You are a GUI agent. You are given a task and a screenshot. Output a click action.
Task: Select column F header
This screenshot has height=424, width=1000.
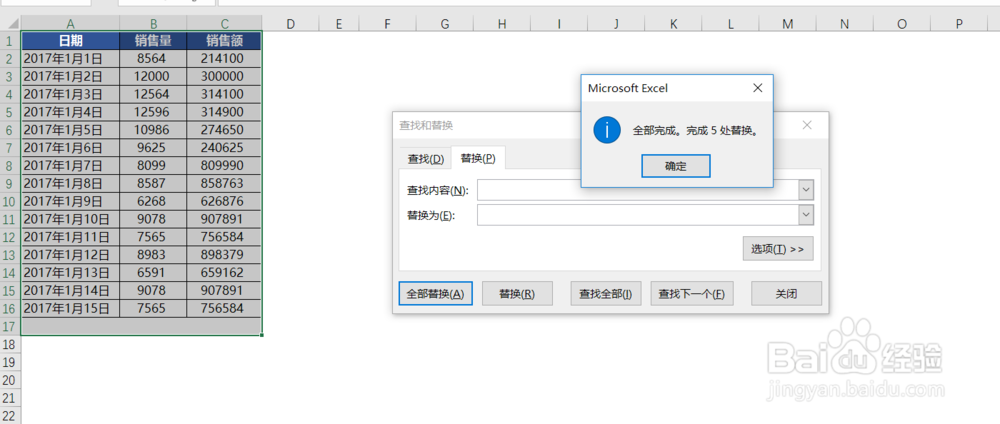[387, 24]
